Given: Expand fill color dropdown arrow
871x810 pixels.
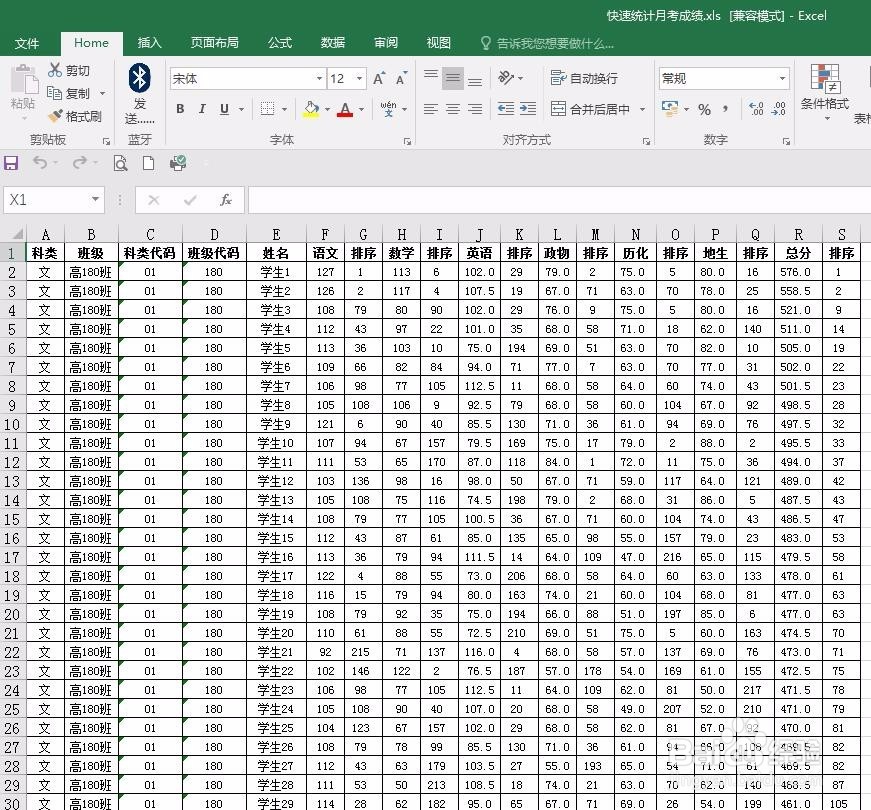Looking at the screenshot, I should [x=328, y=109].
